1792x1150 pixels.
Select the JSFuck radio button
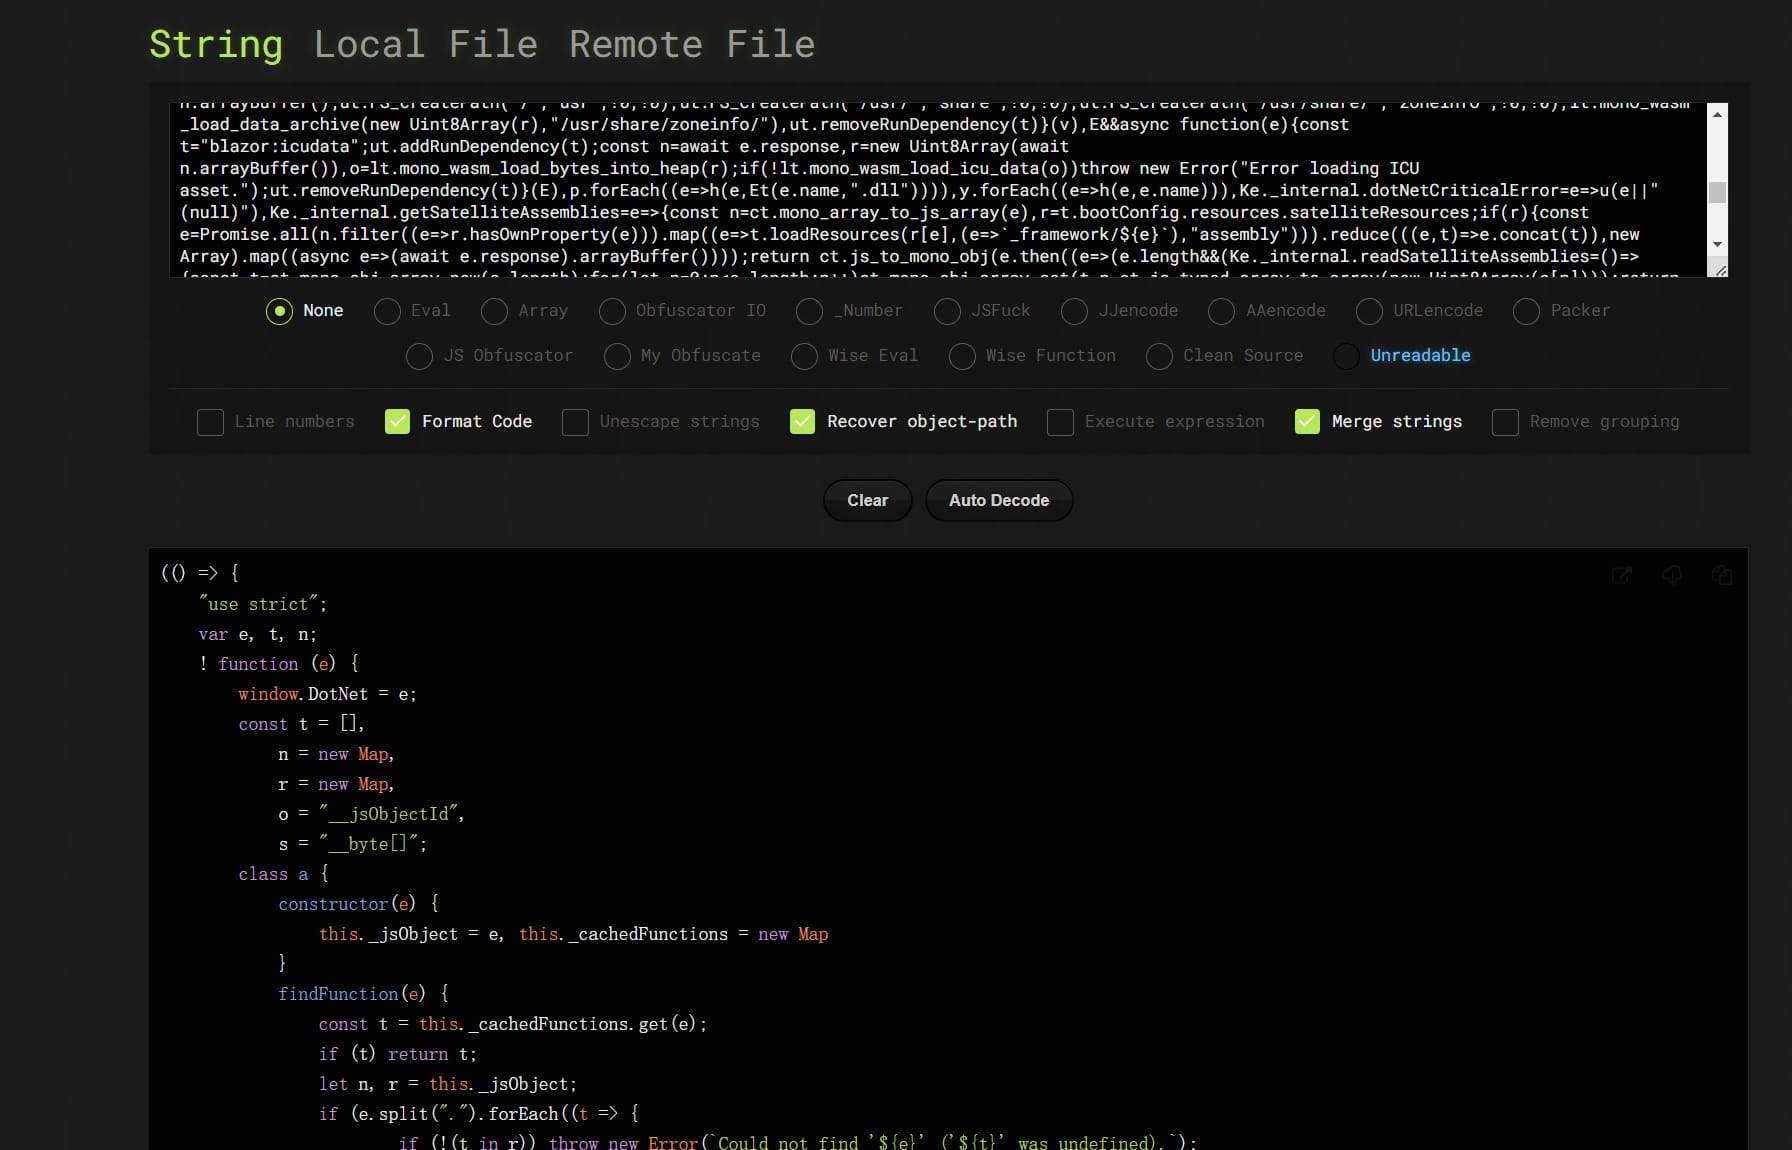(x=947, y=311)
